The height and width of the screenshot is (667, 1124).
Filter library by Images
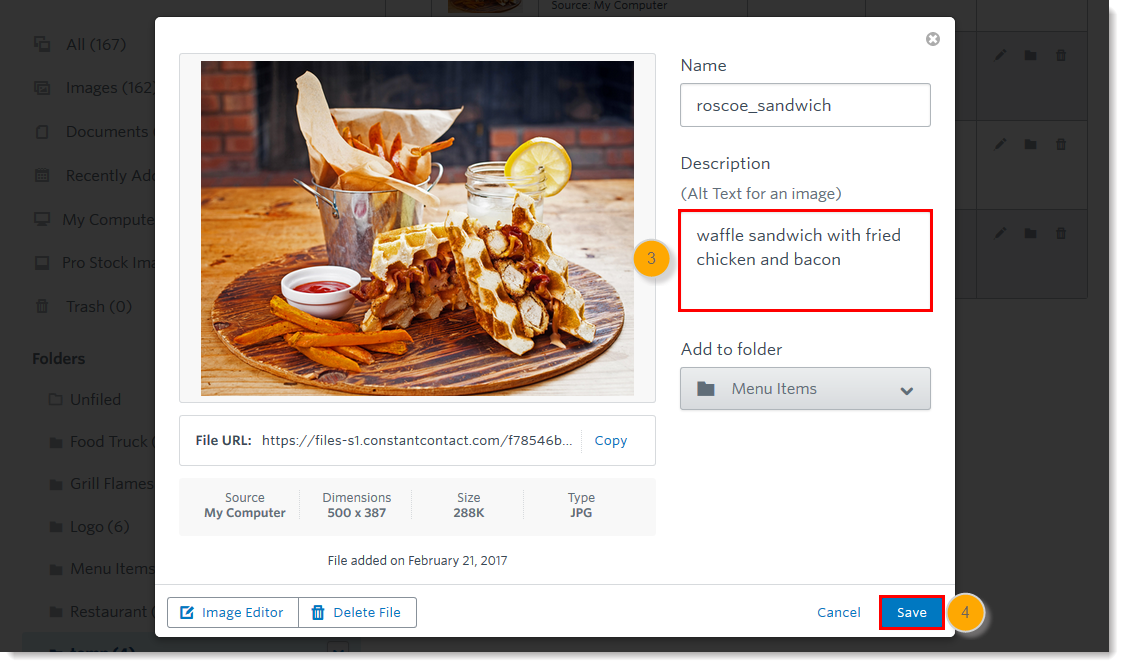(x=110, y=87)
